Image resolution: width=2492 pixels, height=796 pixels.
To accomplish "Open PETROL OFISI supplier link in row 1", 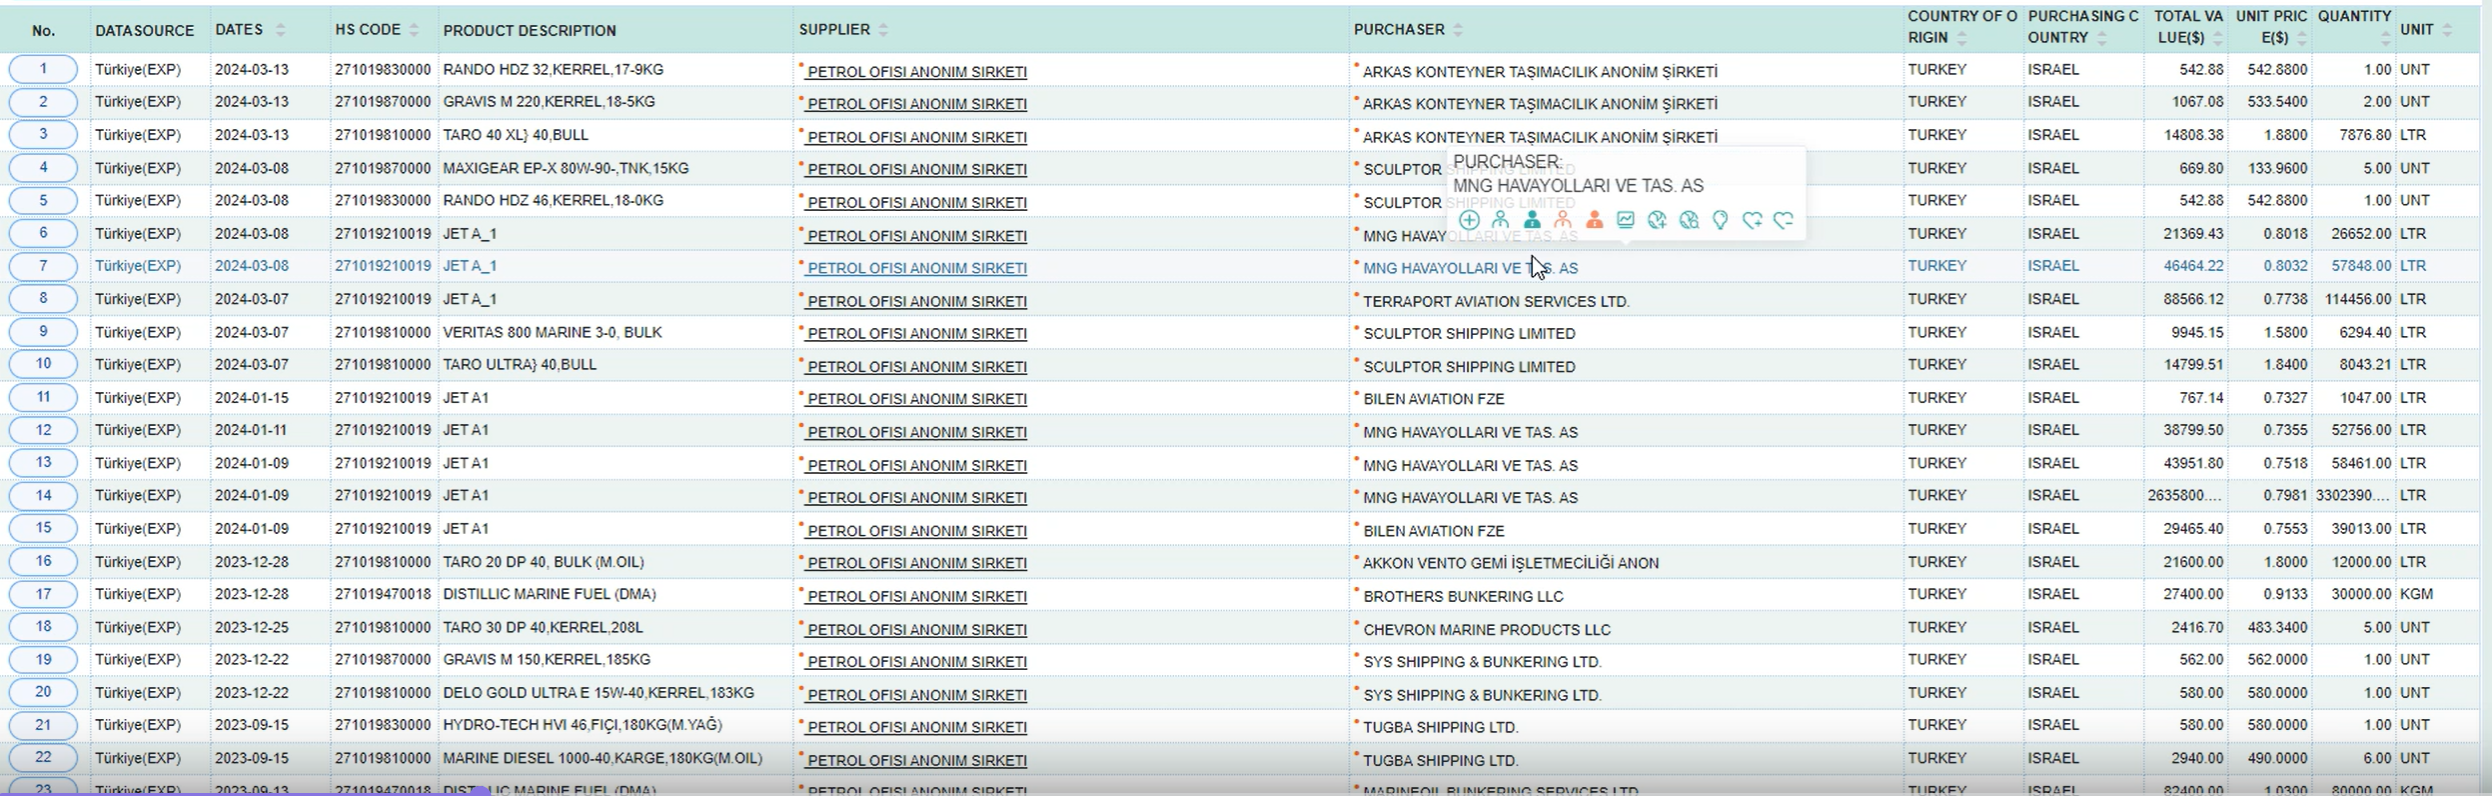I will click(917, 71).
